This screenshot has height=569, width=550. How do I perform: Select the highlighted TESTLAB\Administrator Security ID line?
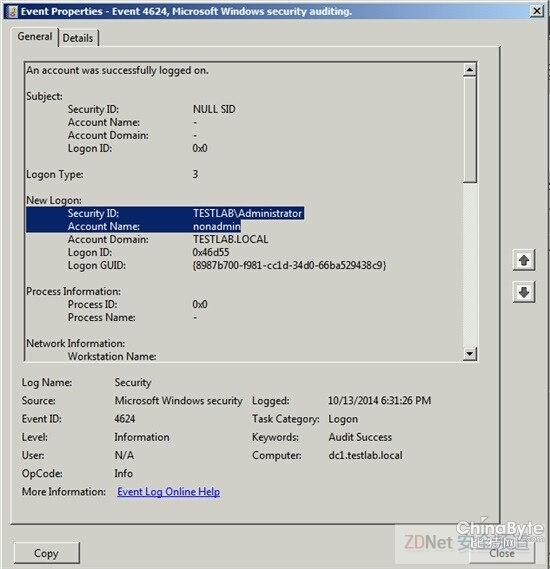pos(165,213)
